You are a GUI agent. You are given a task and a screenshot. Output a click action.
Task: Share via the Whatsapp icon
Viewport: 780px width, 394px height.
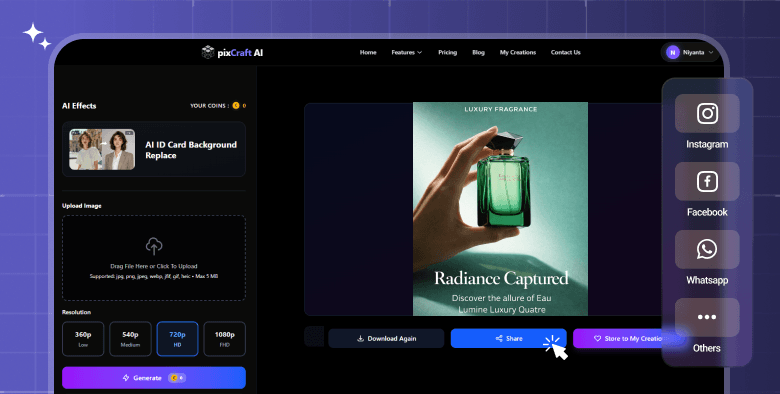(707, 249)
